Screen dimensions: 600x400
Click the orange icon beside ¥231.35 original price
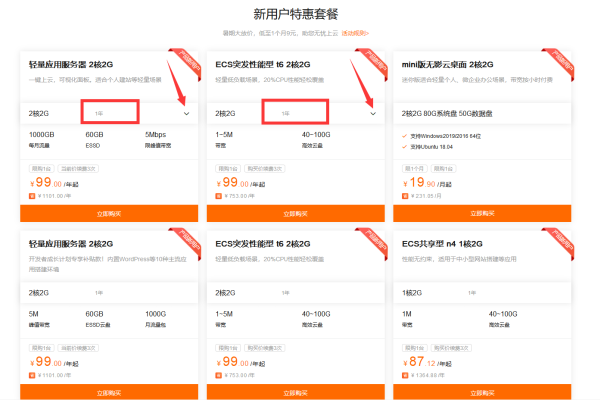[x=405, y=196]
